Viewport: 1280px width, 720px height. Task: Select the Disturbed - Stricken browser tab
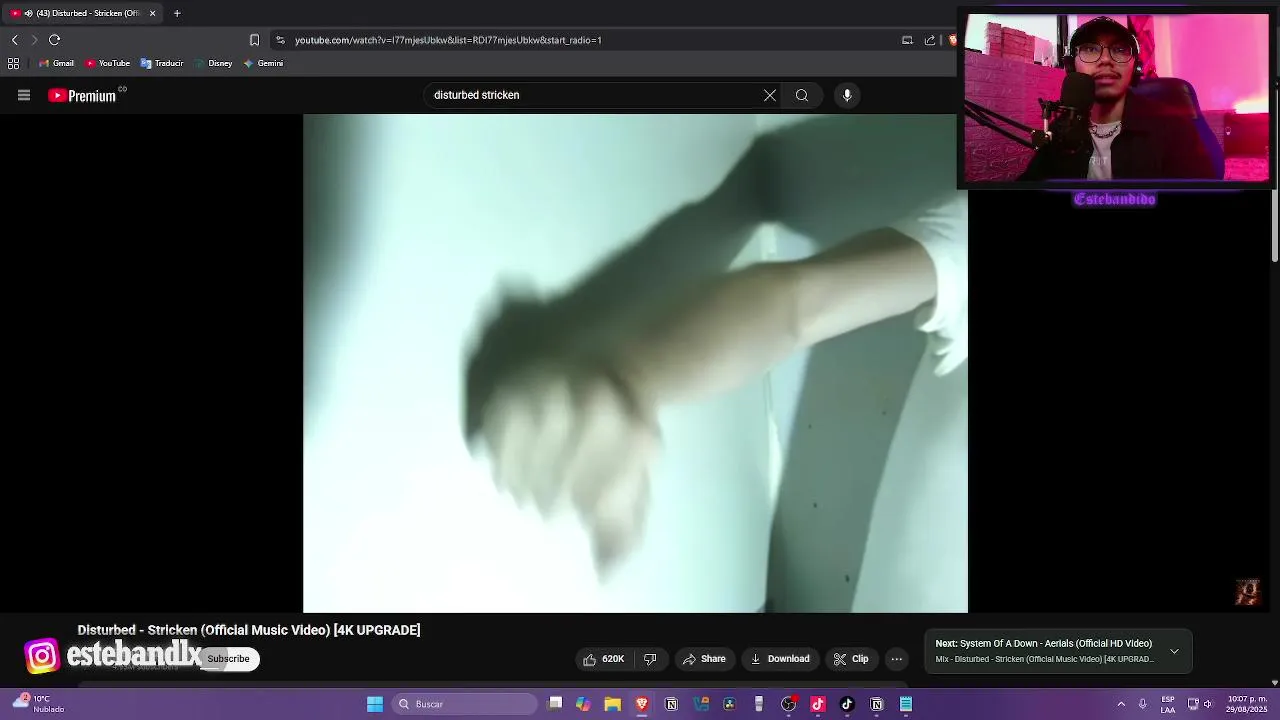82,13
